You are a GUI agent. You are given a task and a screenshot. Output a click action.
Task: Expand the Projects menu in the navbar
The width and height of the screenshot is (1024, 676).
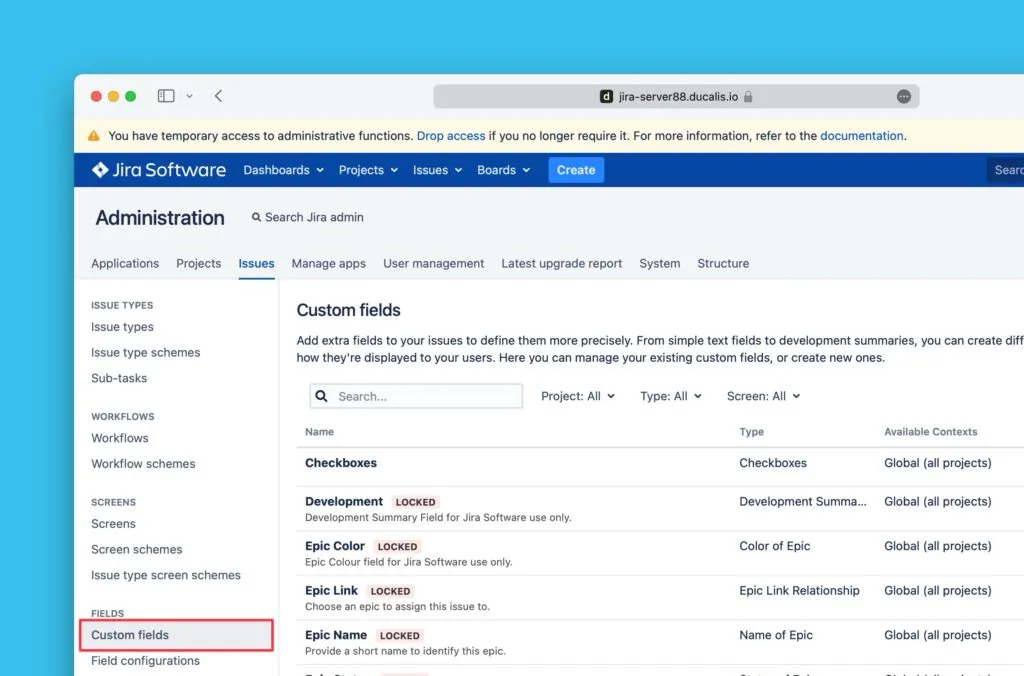[368, 170]
